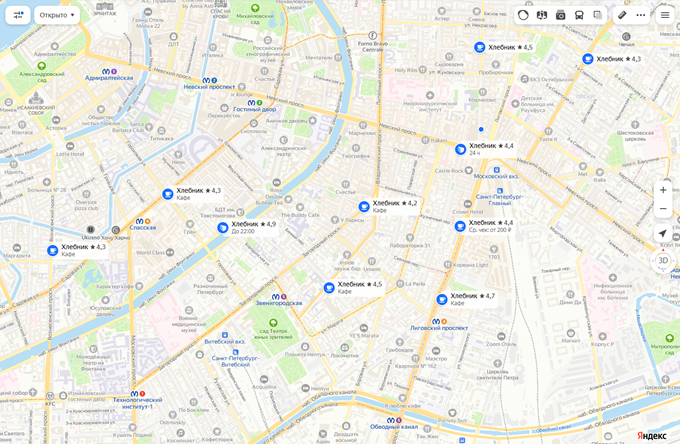Open Лиговский проспект metro station

coord(439,325)
